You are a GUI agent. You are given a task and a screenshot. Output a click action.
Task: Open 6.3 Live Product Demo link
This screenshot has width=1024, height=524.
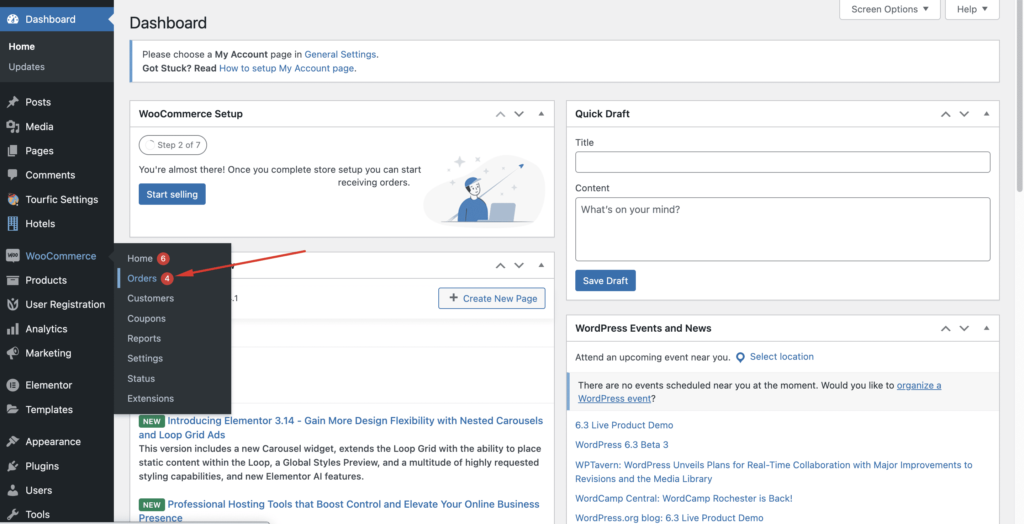[624, 425]
